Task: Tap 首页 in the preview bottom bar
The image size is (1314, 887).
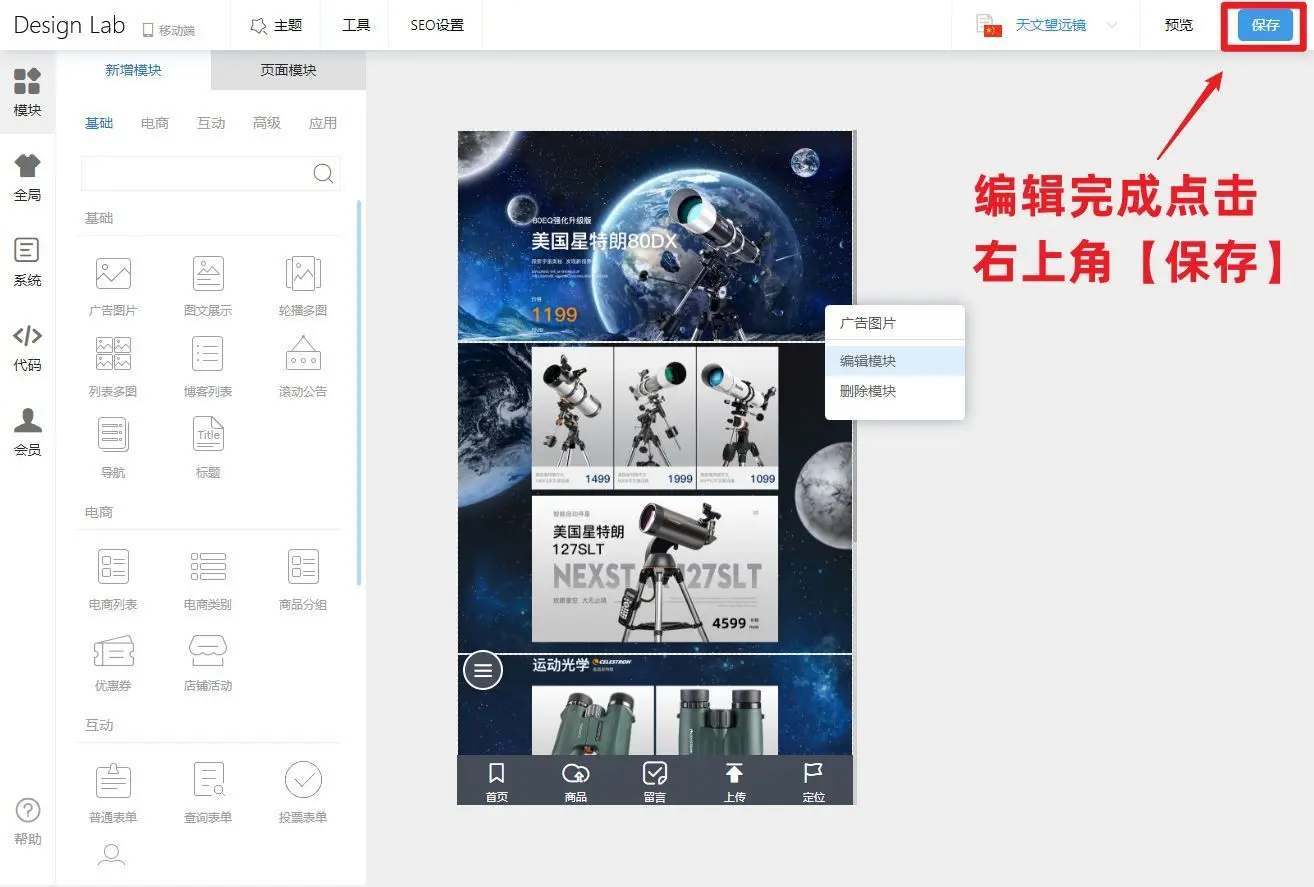Action: pos(497,781)
